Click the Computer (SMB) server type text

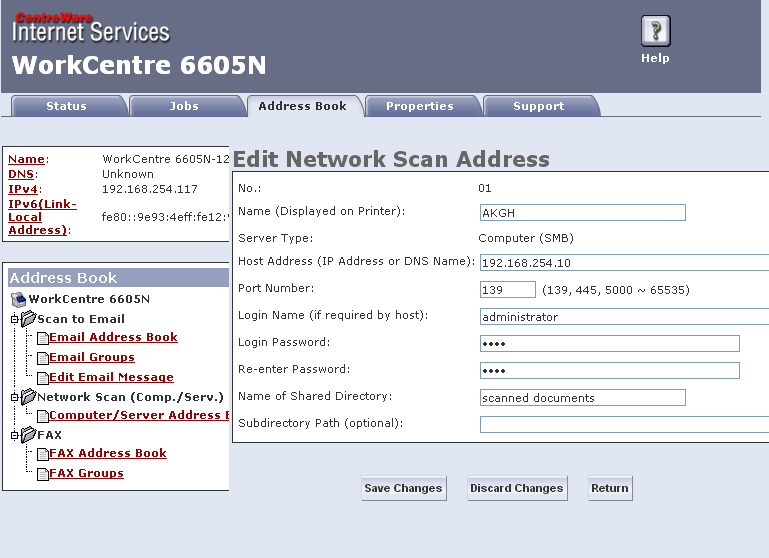click(x=526, y=238)
